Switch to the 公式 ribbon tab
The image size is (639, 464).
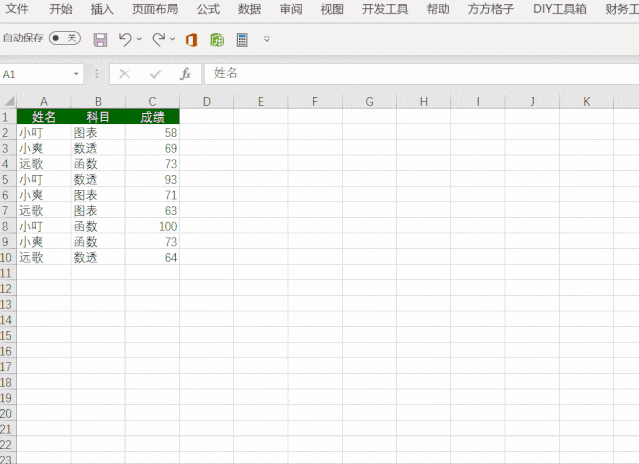[x=208, y=10]
